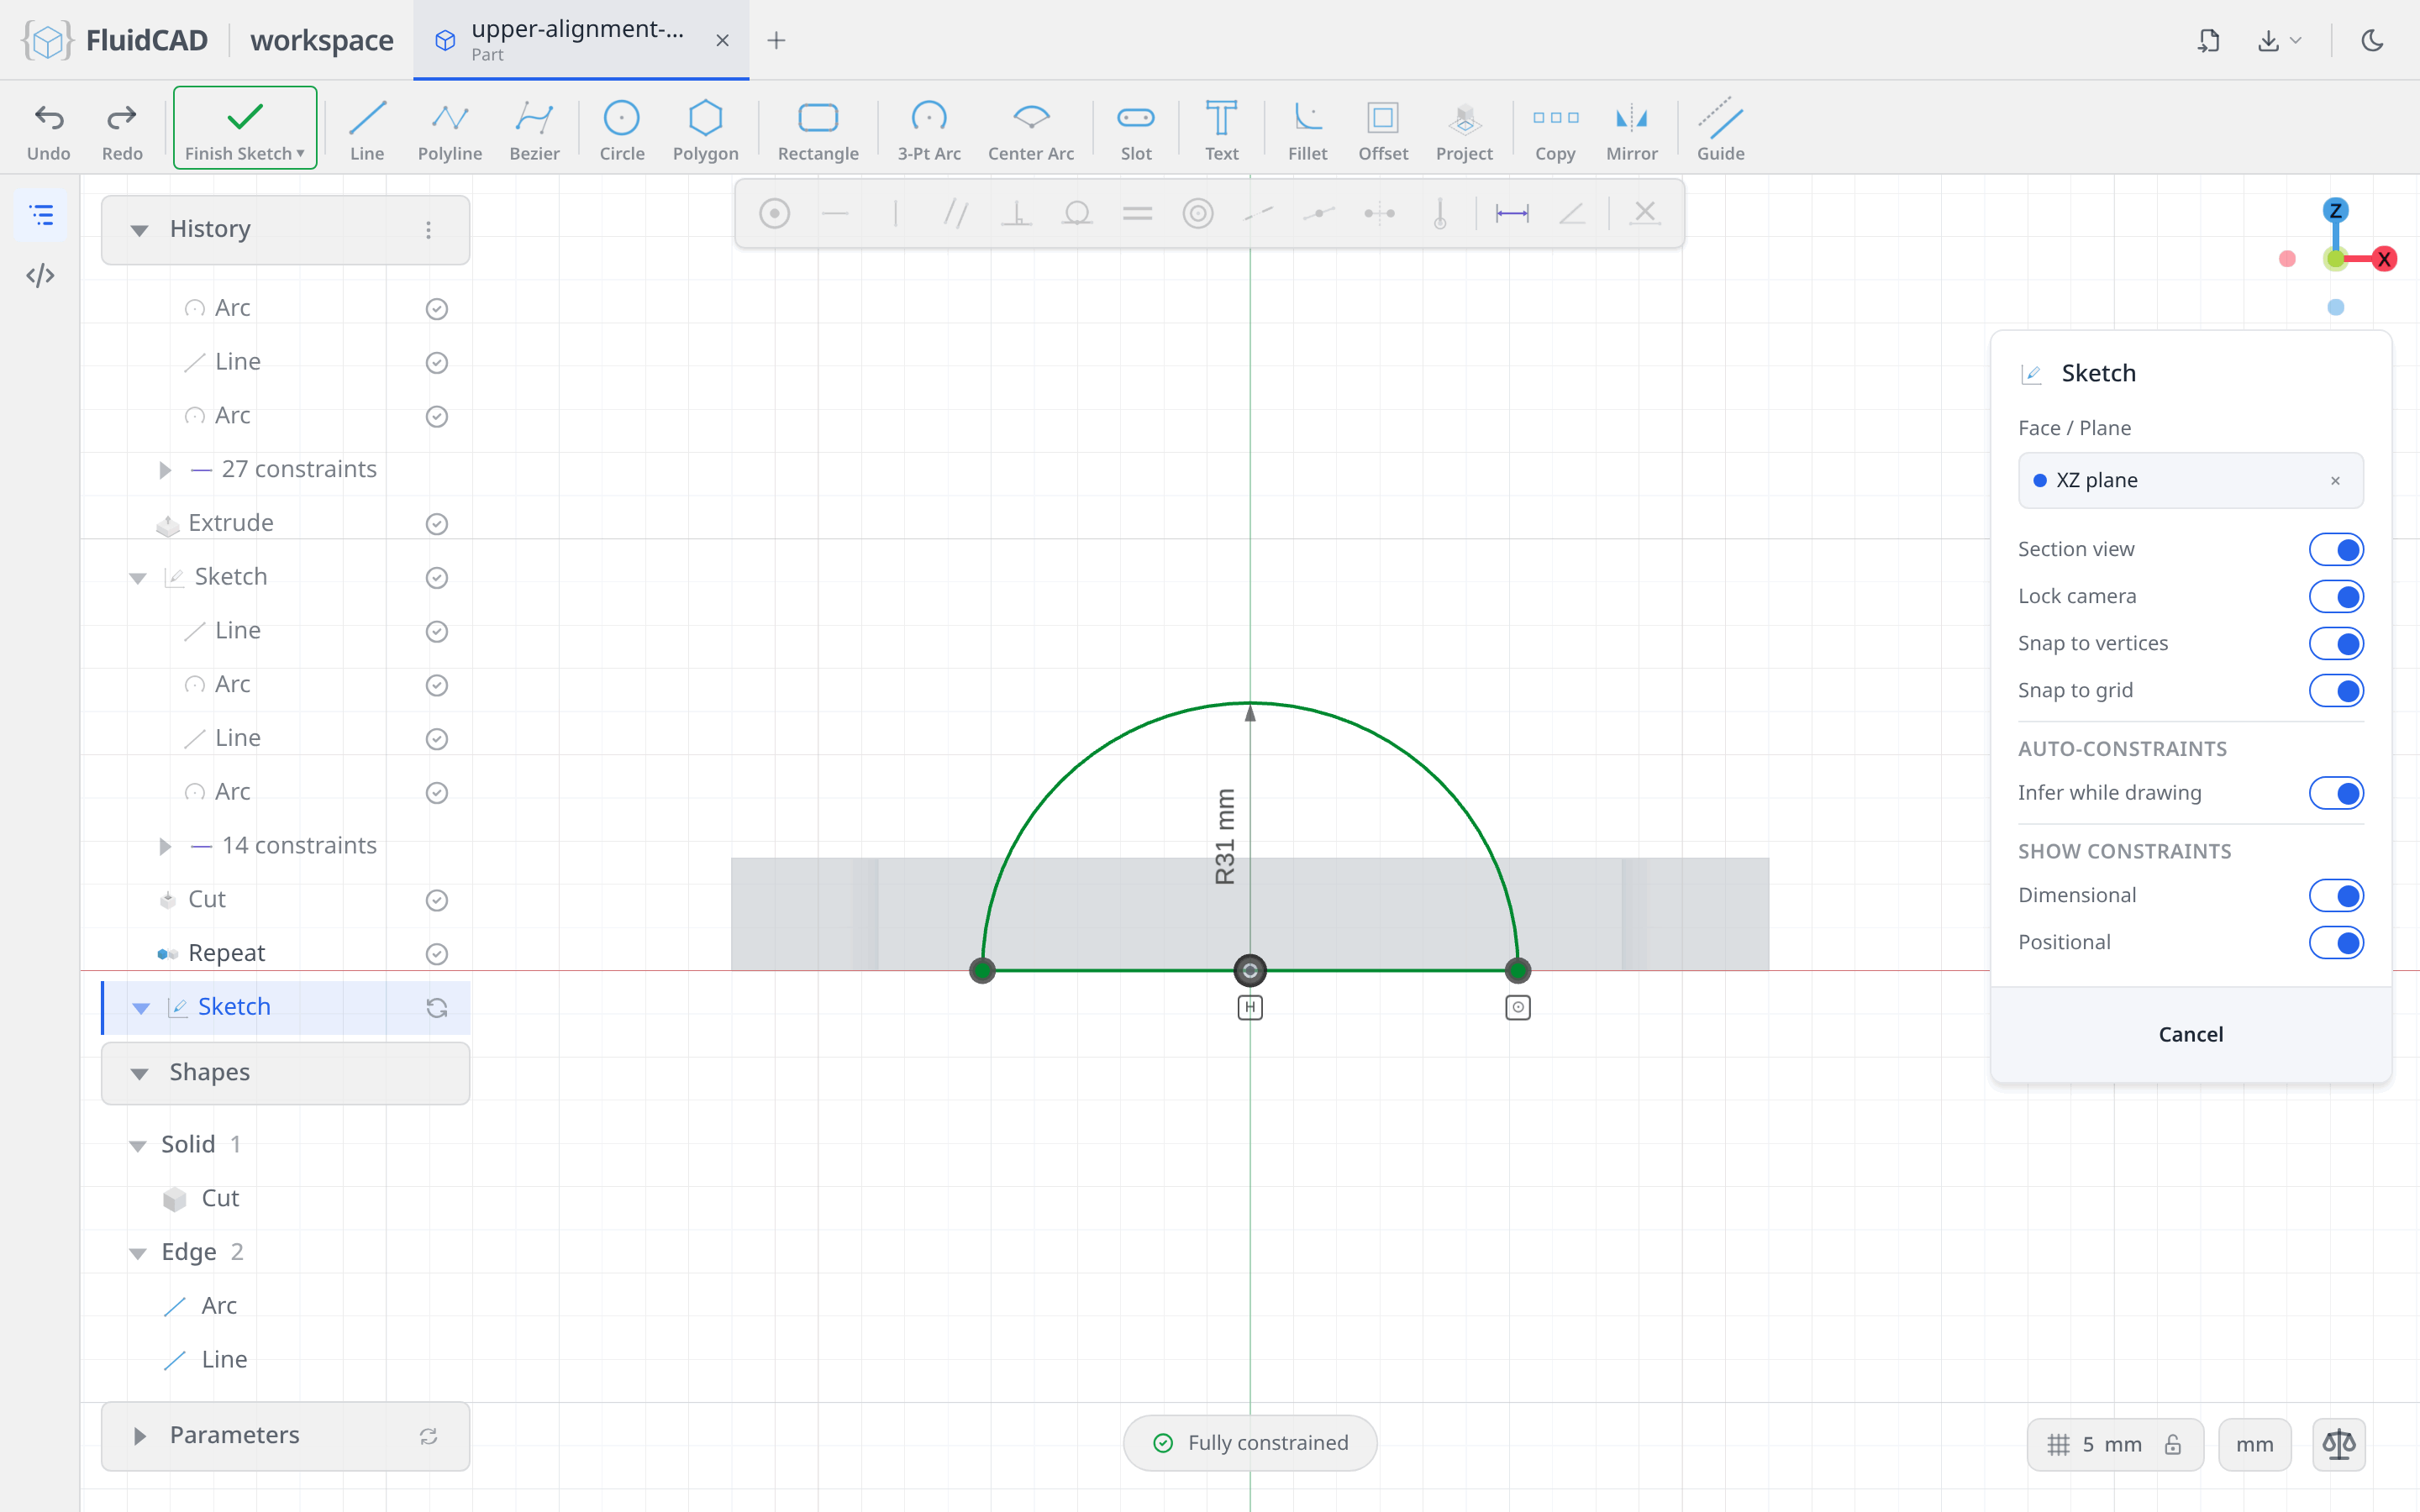Open the mm units button
This screenshot has width=2420, height=1512.
pyautogui.click(x=2254, y=1444)
